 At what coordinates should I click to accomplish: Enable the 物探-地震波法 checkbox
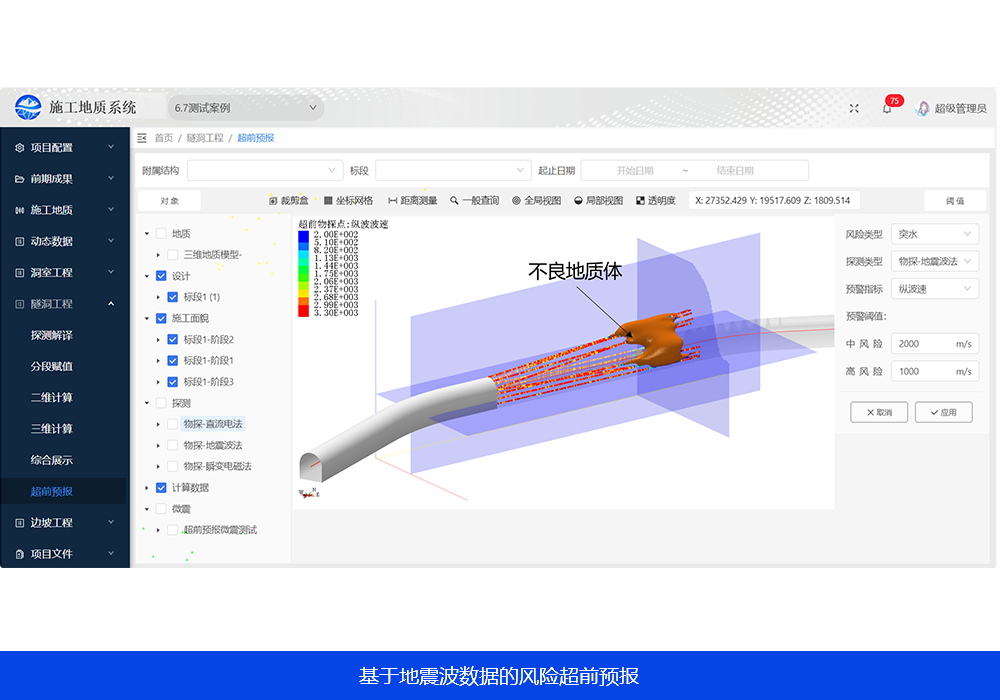coord(173,445)
